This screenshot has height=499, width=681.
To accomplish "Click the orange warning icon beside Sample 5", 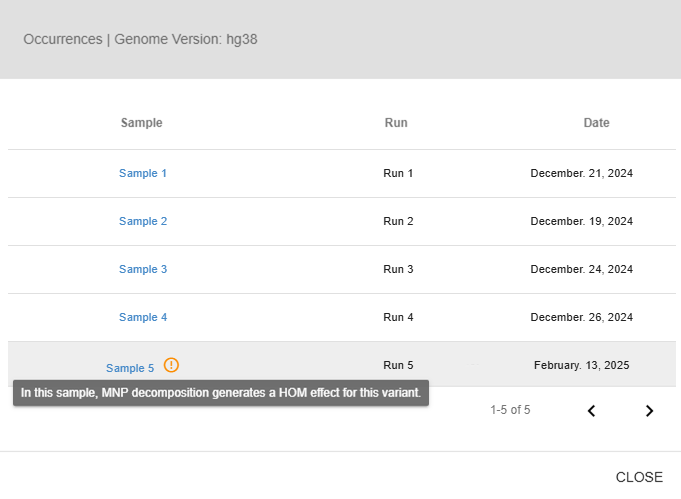I will tap(172, 365).
